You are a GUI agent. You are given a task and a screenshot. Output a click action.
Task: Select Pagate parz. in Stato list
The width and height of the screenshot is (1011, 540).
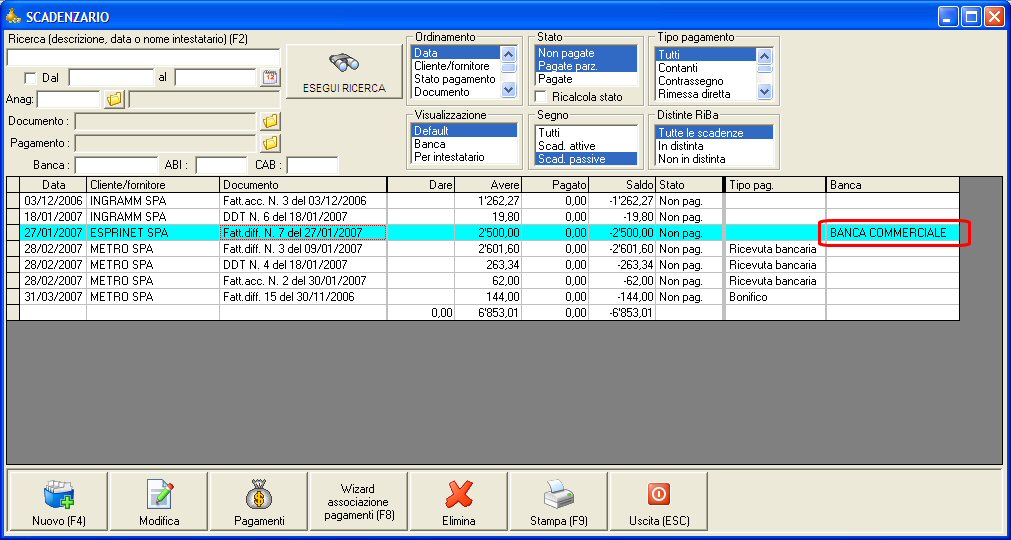[x=586, y=66]
